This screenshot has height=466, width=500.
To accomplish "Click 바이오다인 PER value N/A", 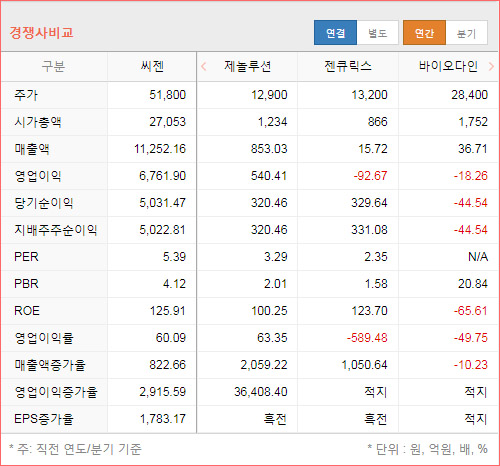I will [478, 257].
